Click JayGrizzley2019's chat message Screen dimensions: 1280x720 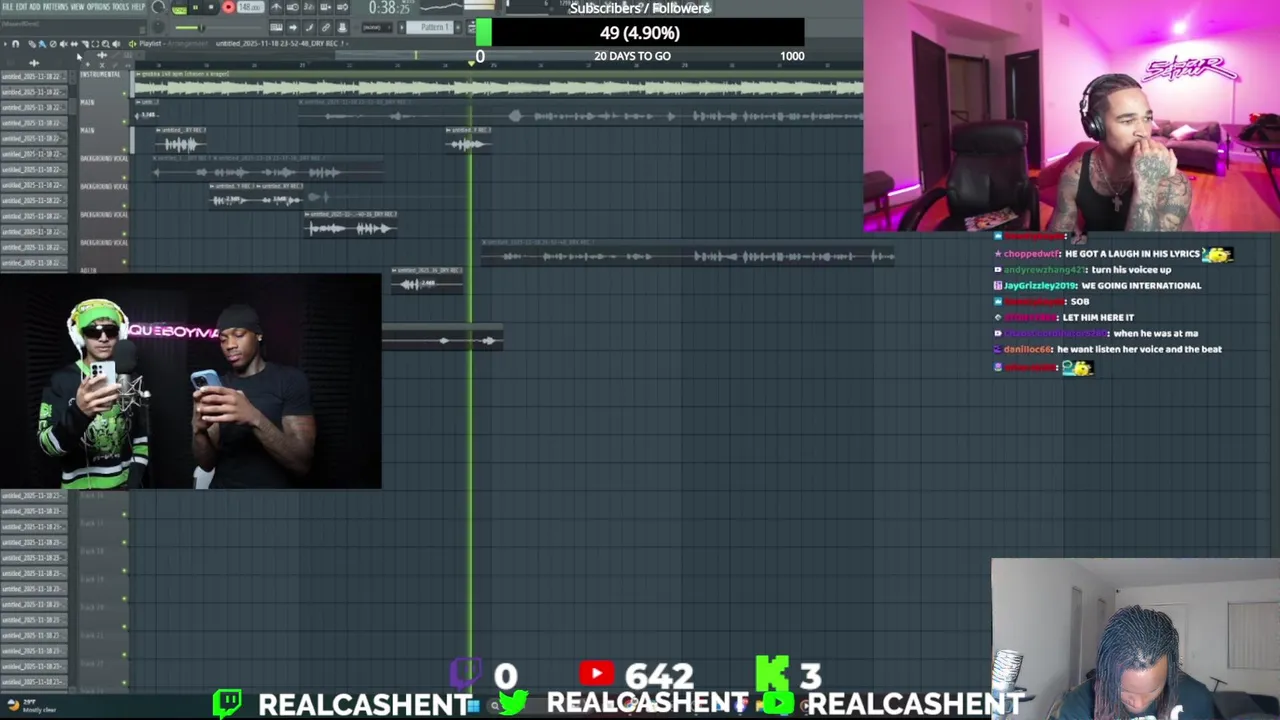coord(1099,285)
